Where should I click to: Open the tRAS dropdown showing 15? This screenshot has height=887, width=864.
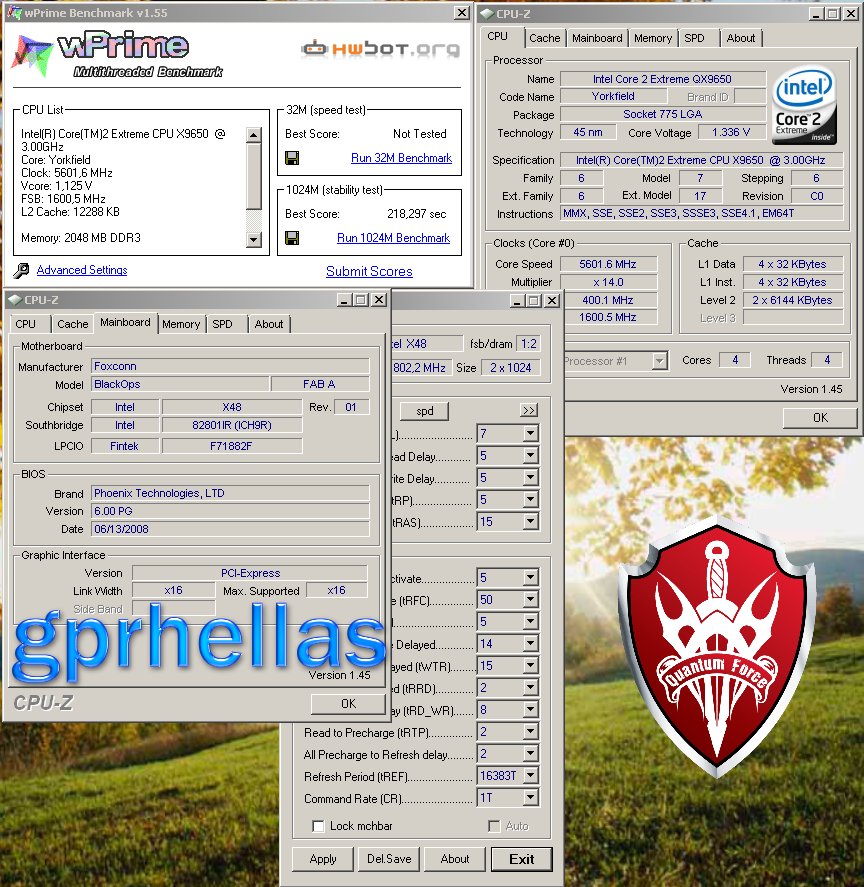pyautogui.click(x=530, y=522)
